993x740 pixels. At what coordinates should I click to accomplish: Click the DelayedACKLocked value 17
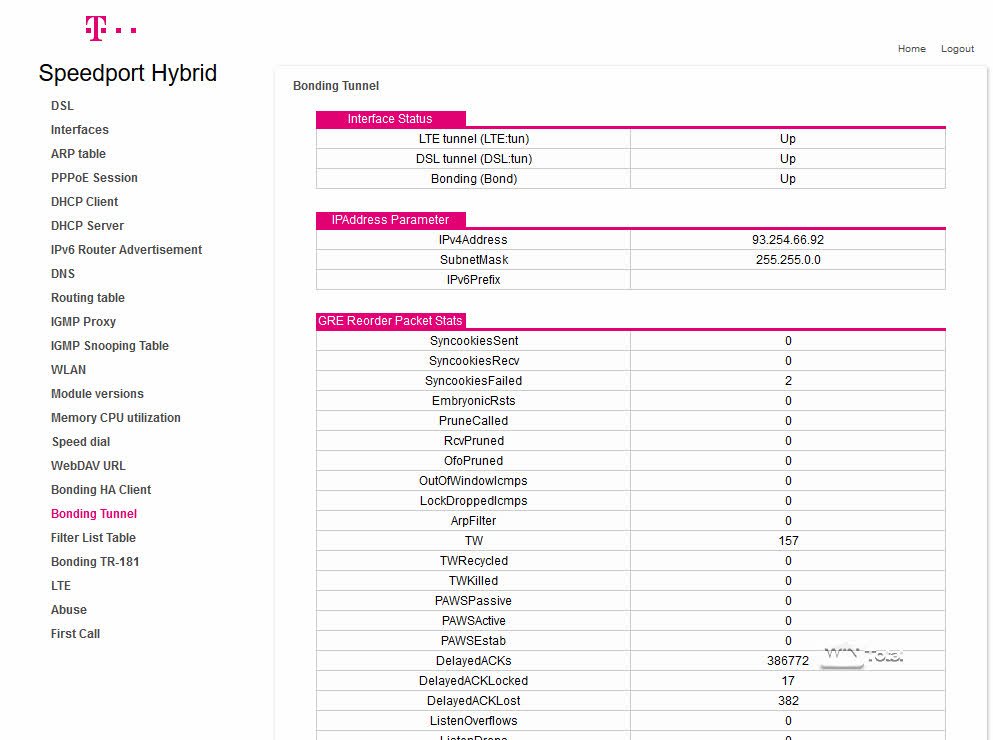(x=788, y=681)
